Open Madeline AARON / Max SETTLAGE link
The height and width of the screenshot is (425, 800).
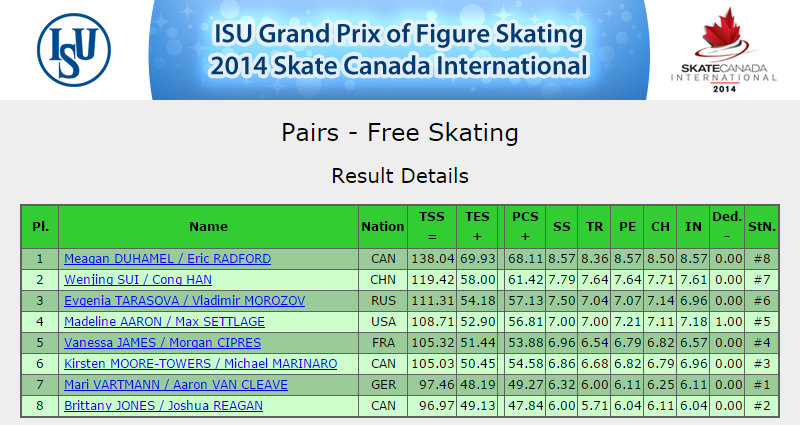tap(164, 321)
